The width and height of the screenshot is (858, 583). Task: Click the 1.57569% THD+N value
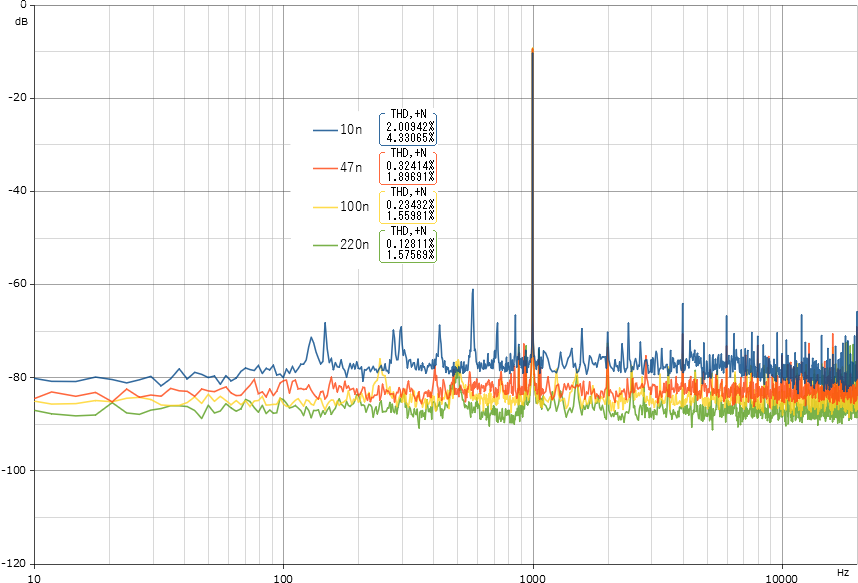click(410, 255)
